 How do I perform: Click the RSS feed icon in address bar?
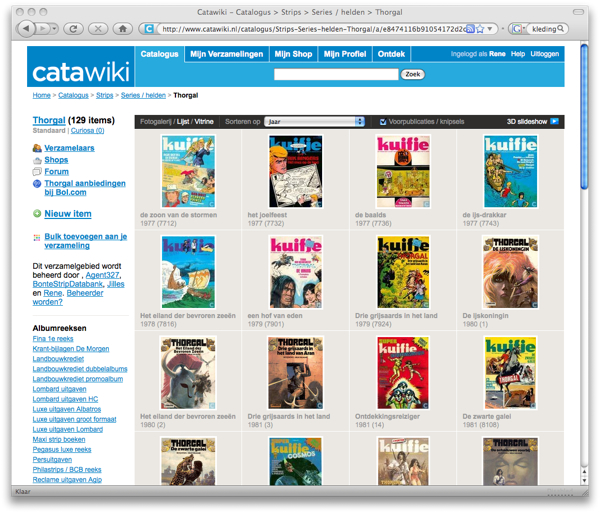471,29
